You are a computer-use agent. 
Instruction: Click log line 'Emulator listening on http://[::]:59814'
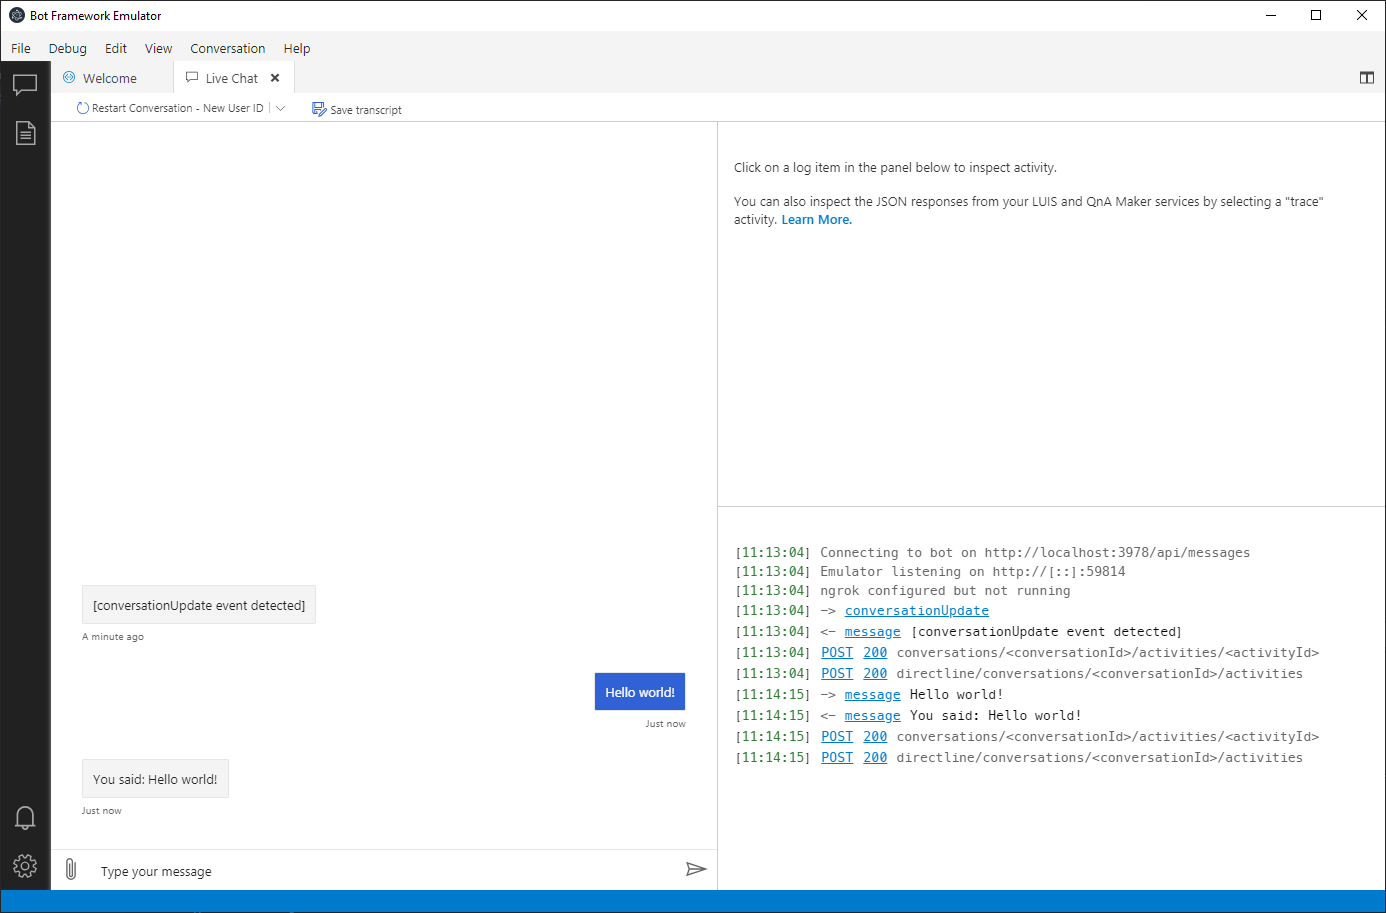point(973,572)
